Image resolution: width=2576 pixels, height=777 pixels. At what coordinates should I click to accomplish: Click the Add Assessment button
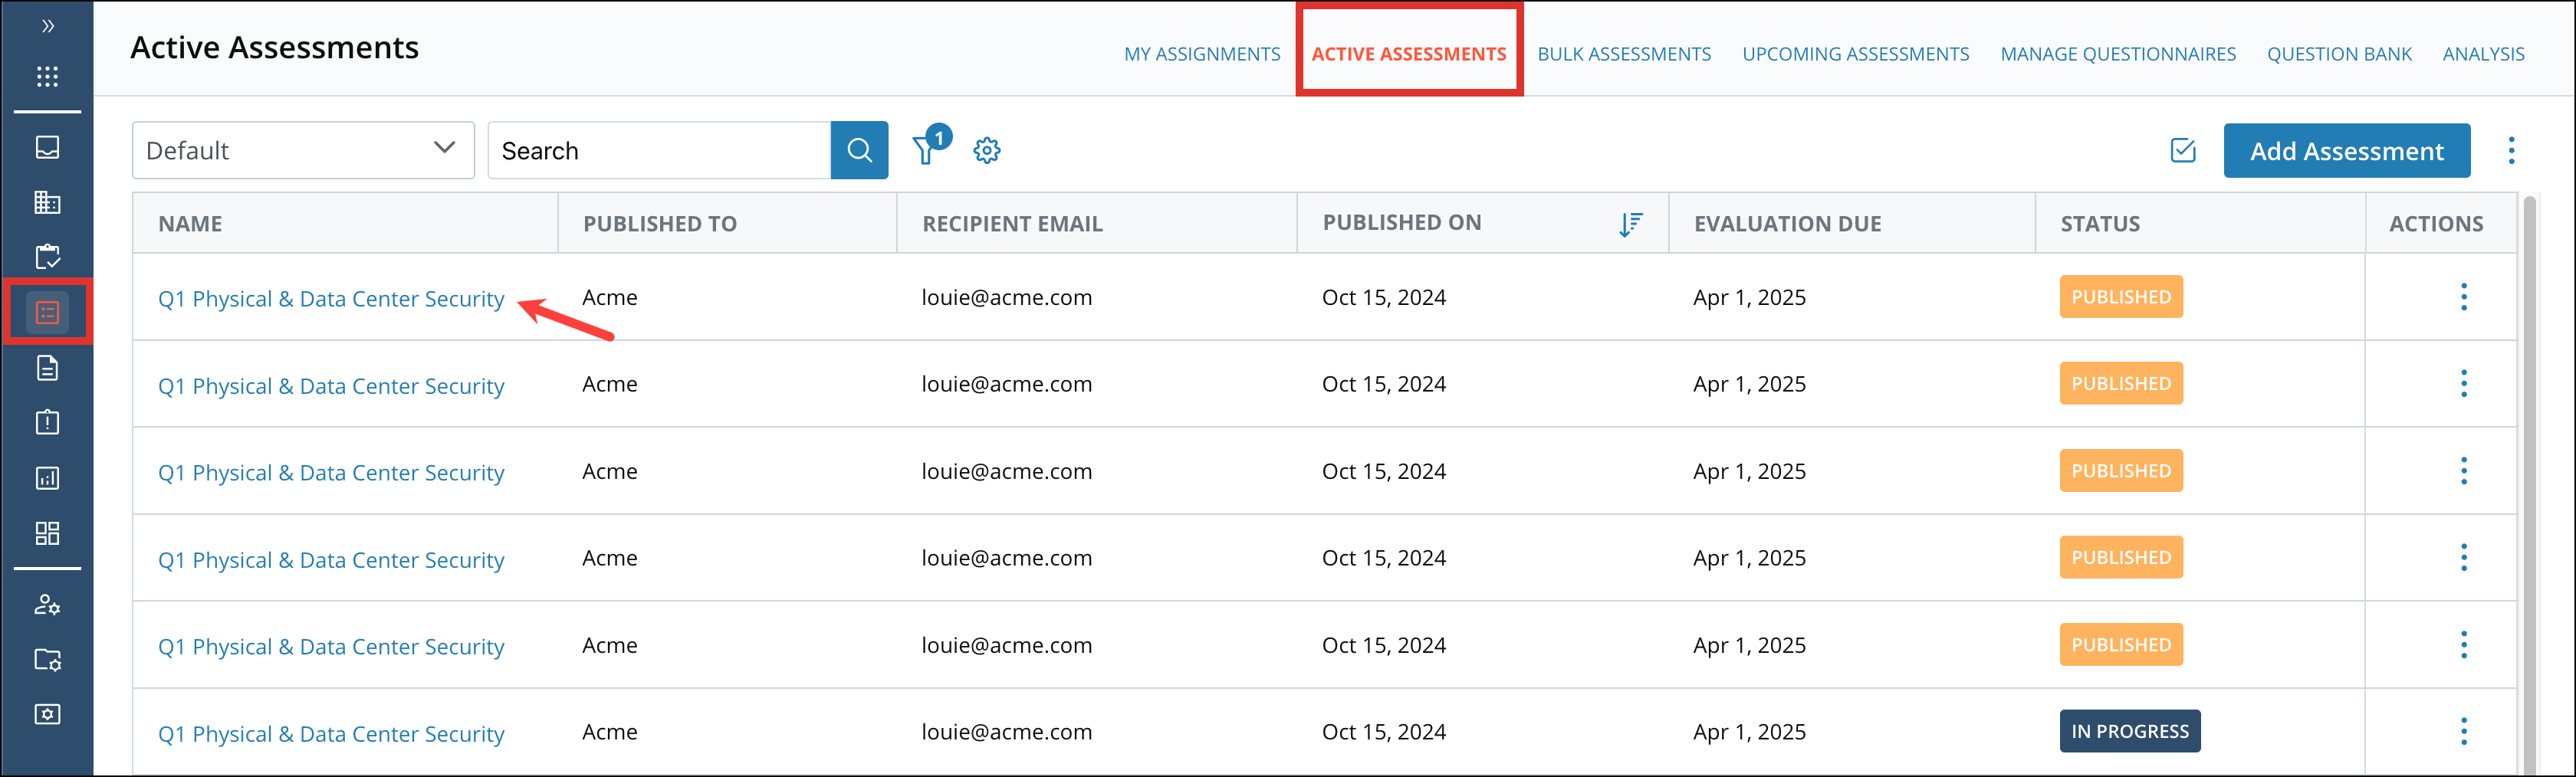tap(2347, 150)
